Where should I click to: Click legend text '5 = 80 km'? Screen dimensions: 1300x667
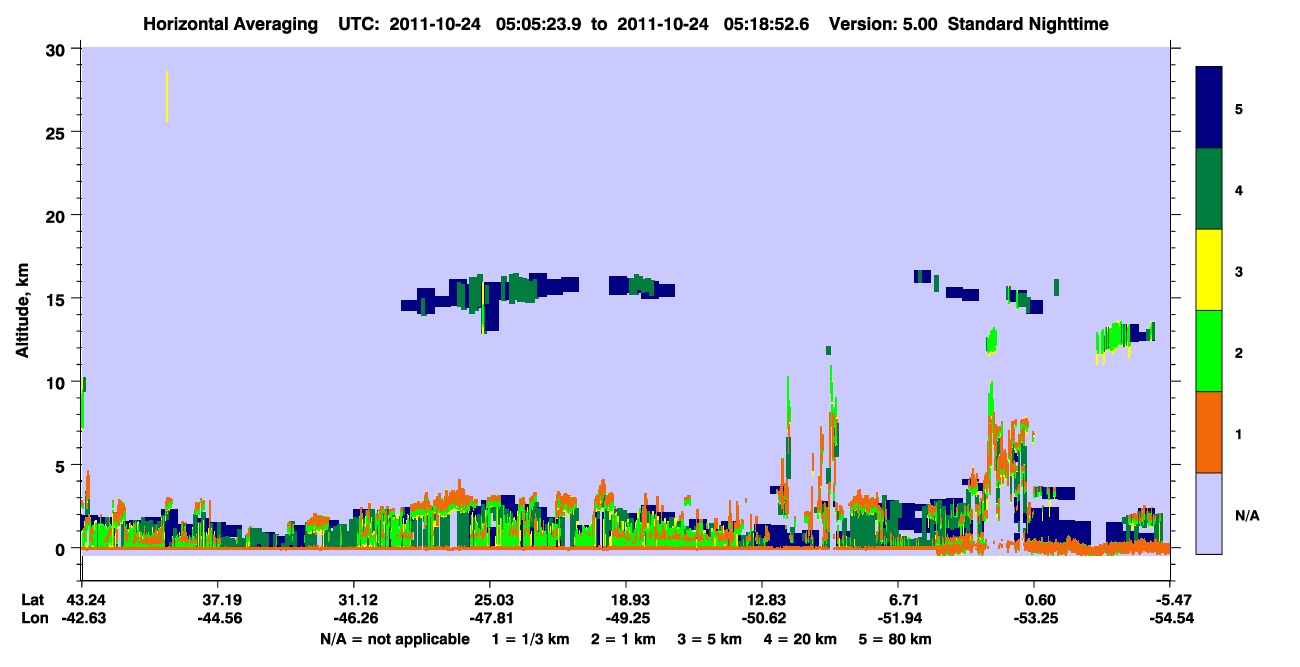point(897,639)
